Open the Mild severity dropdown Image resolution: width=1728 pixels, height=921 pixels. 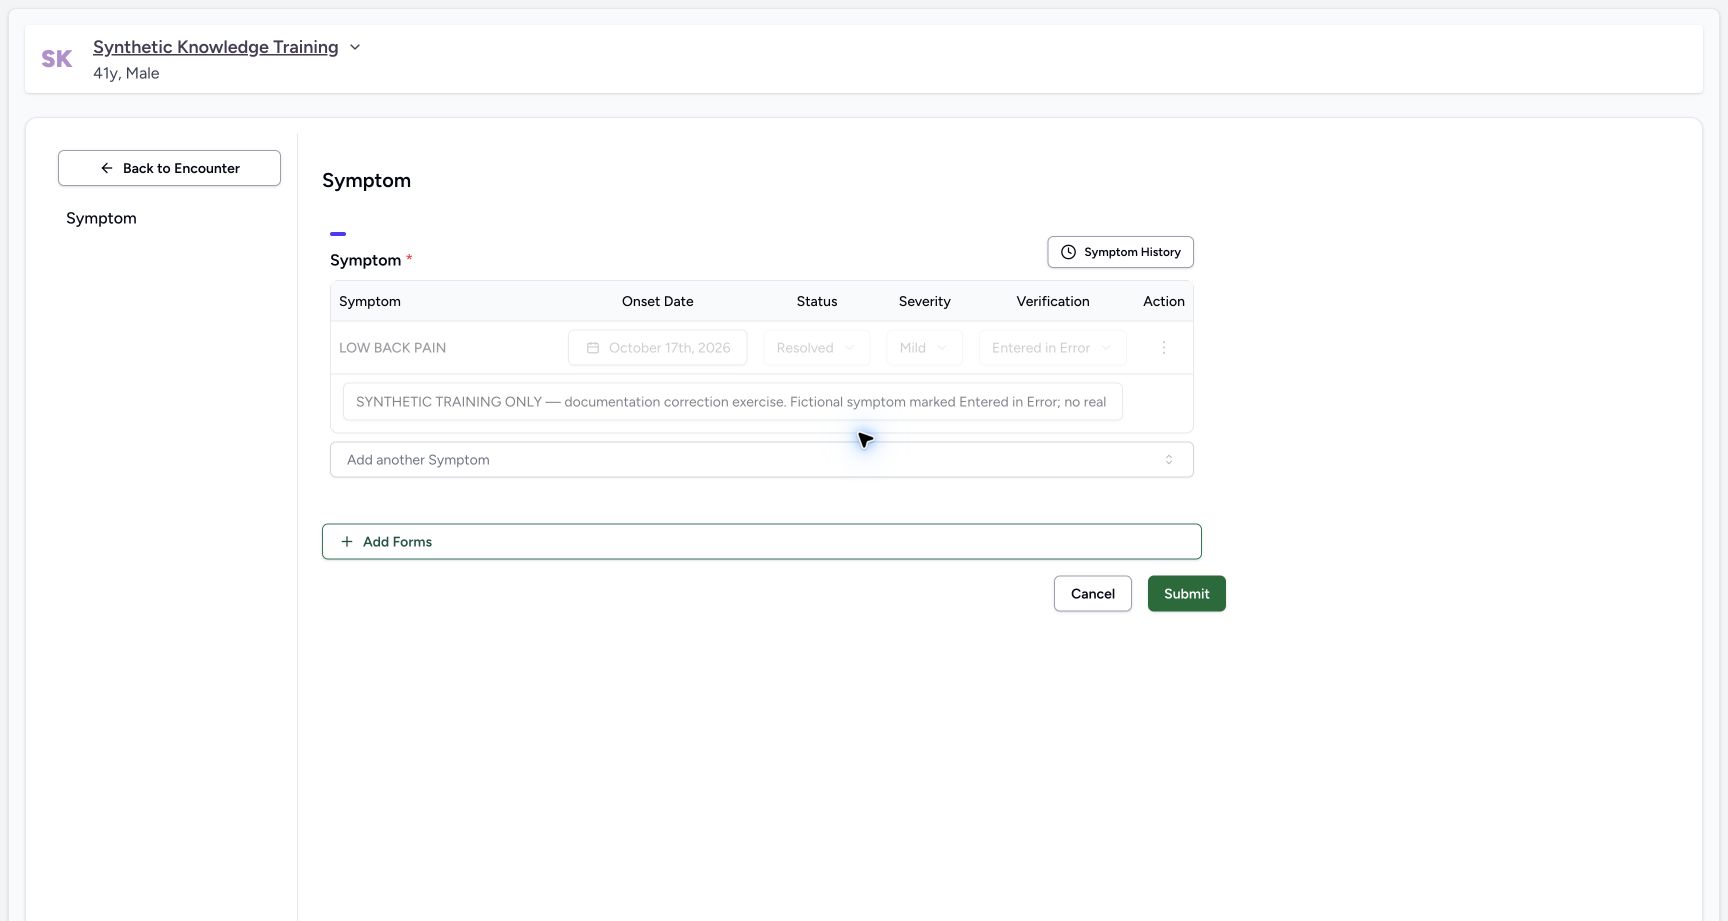click(924, 348)
